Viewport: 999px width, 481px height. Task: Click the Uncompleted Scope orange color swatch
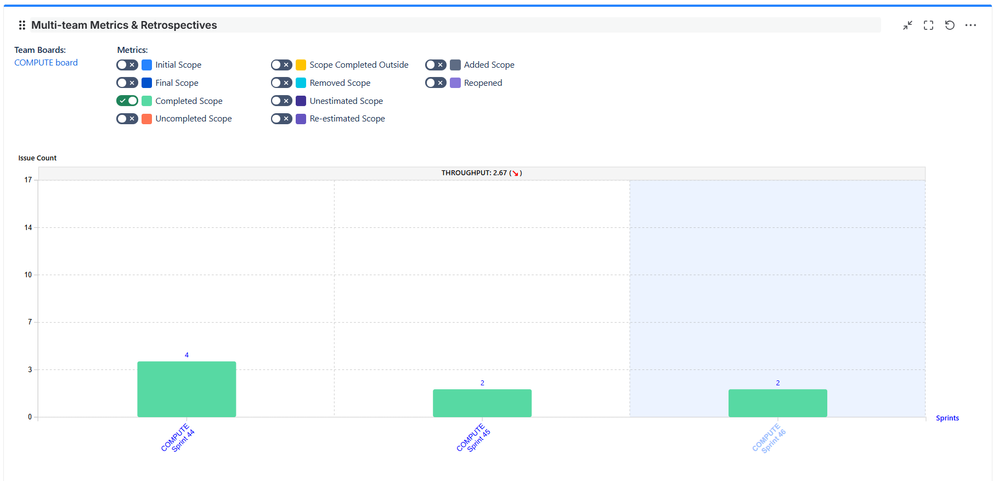point(147,118)
